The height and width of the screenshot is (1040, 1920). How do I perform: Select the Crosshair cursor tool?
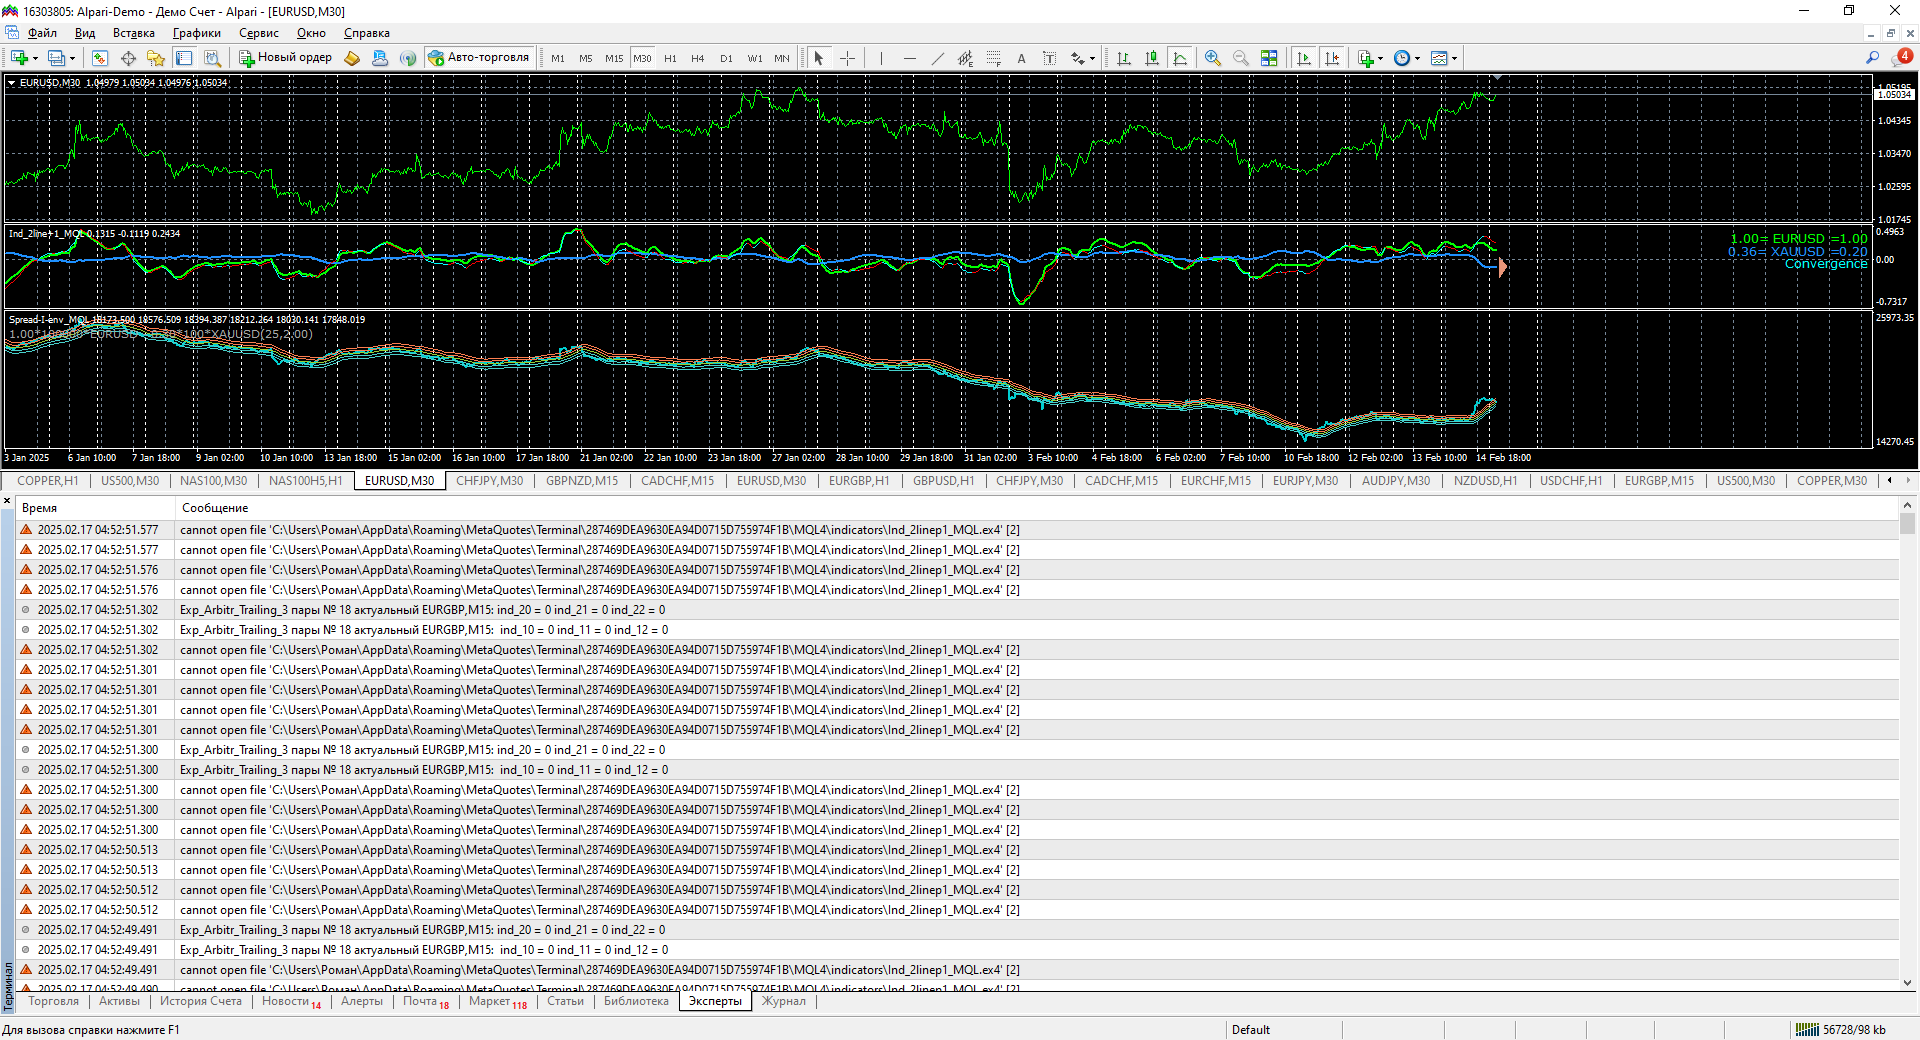847,58
